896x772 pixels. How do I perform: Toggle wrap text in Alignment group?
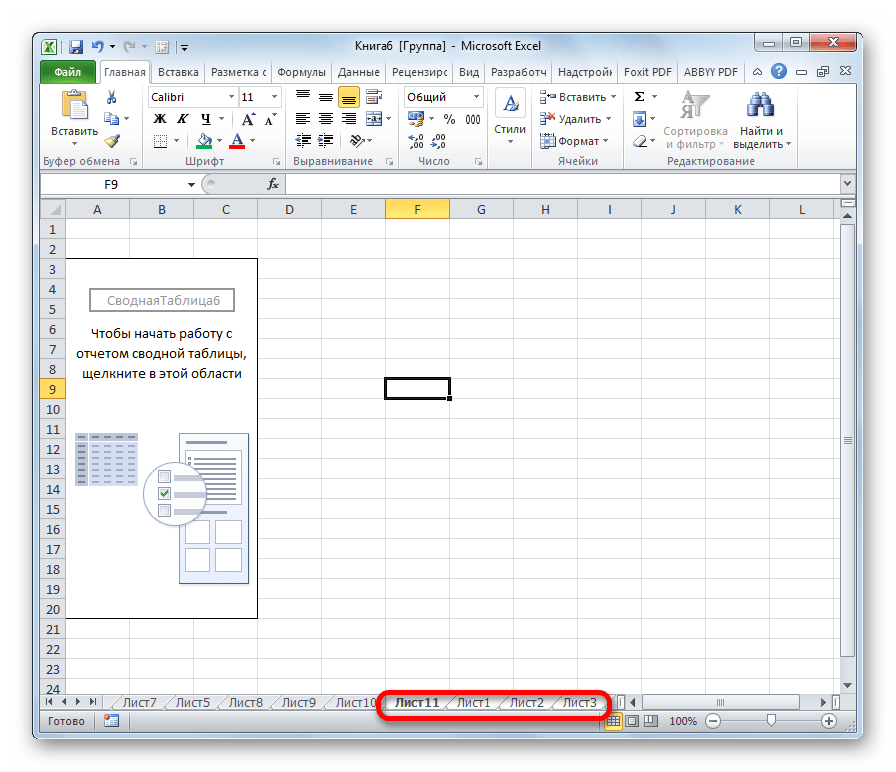point(374,97)
